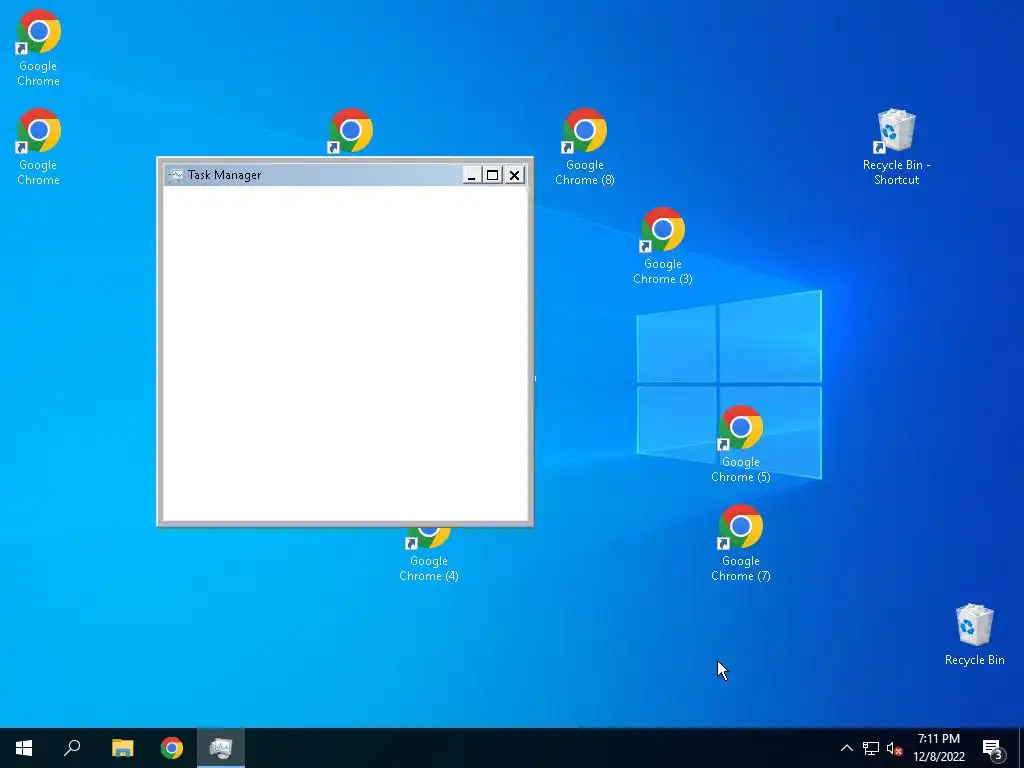
Task: Select the uppermost Google Chrome desktop shortcut
Action: pyautogui.click(x=38, y=48)
